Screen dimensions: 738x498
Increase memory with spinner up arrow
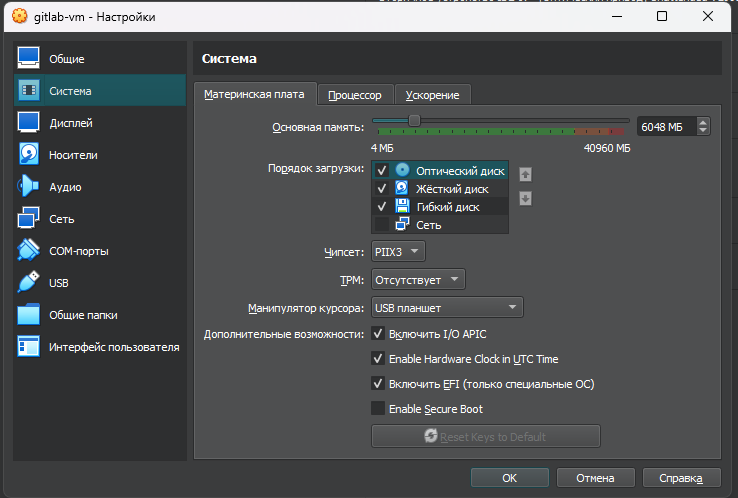pyautogui.click(x=703, y=122)
